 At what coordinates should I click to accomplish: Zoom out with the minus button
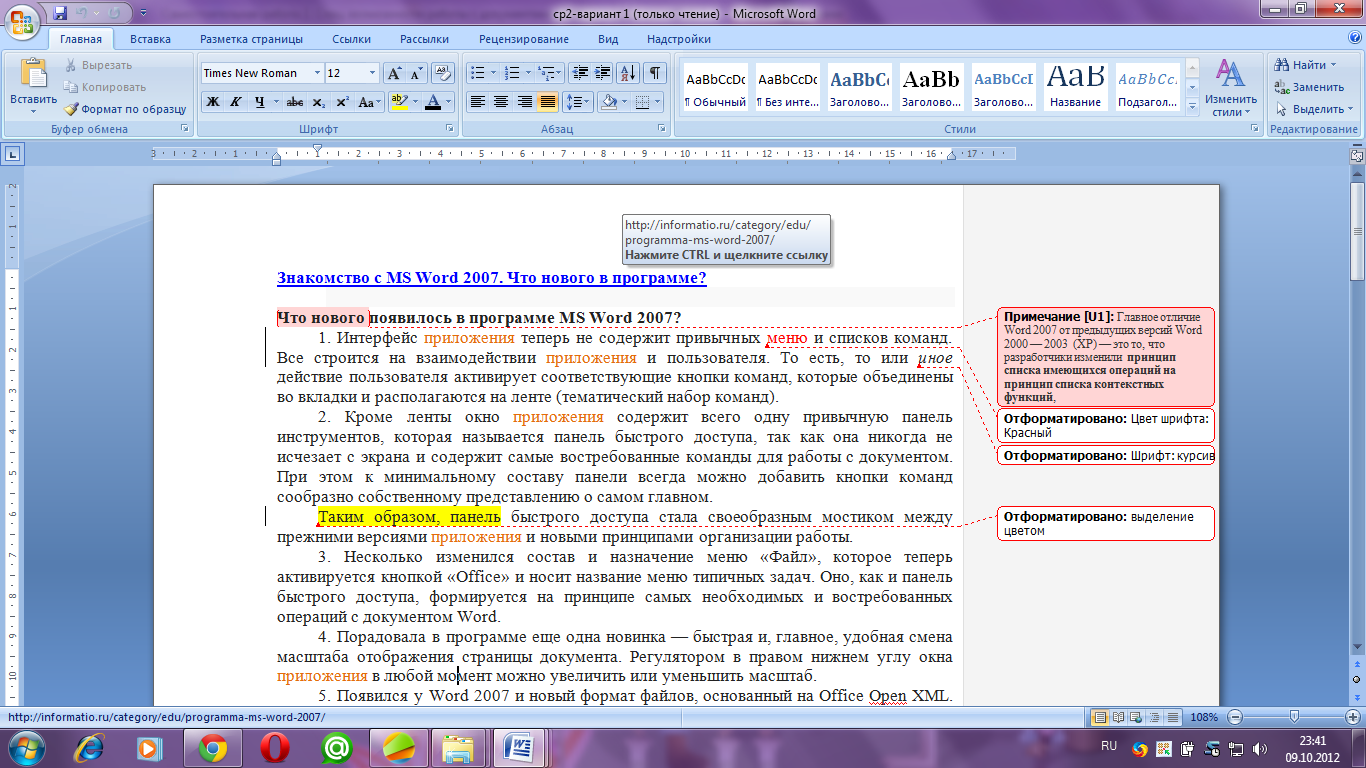[1235, 717]
